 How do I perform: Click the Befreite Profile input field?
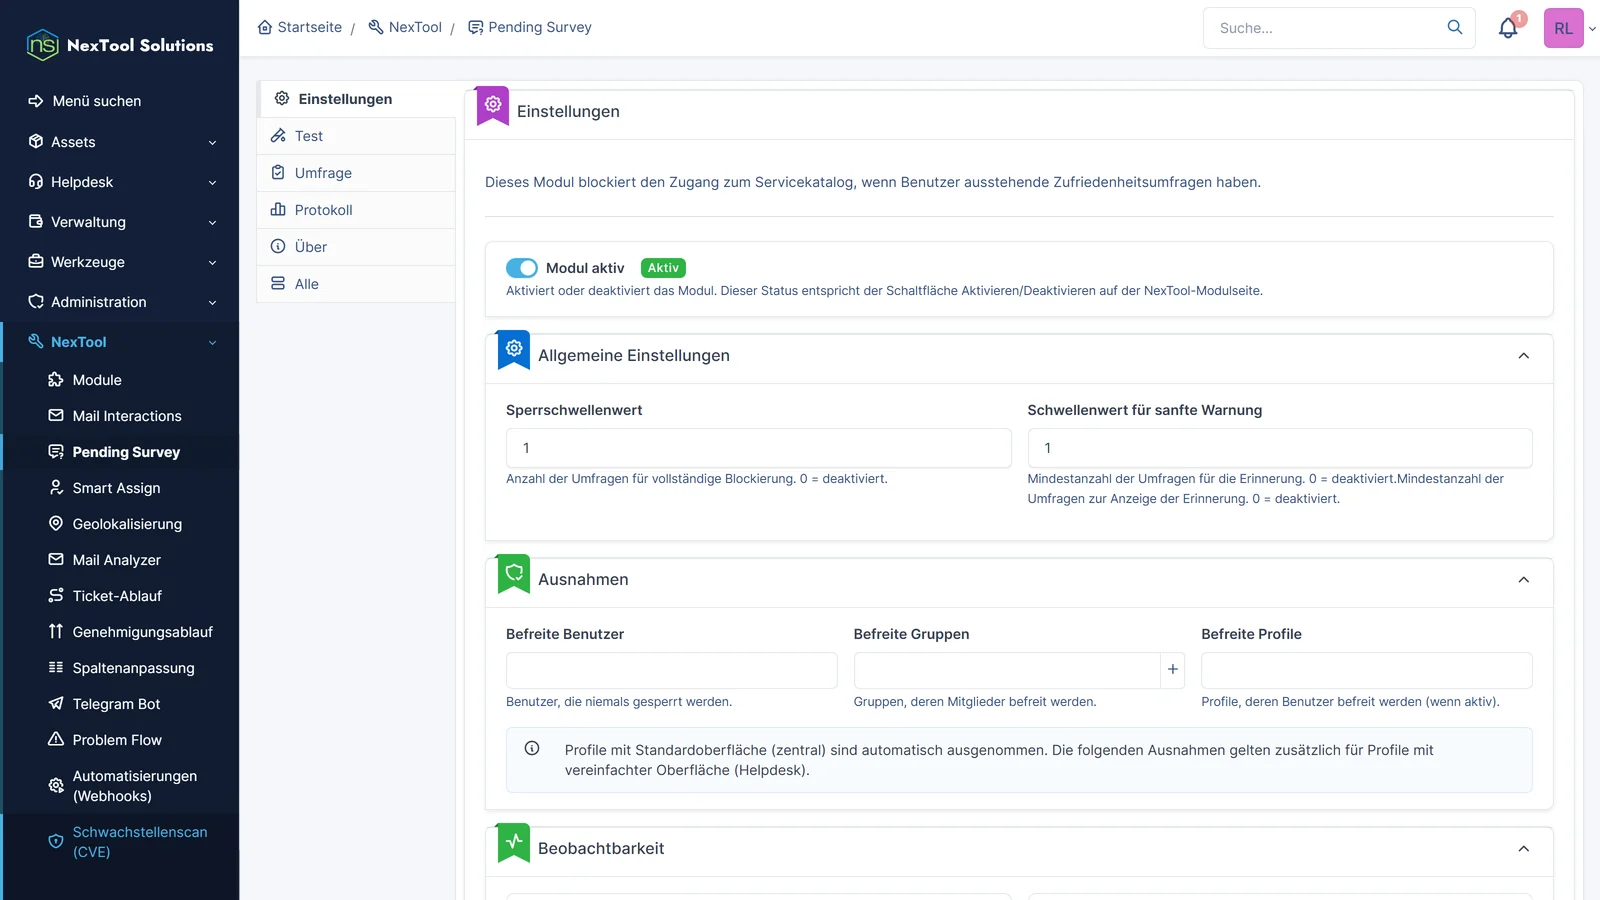1366,670
